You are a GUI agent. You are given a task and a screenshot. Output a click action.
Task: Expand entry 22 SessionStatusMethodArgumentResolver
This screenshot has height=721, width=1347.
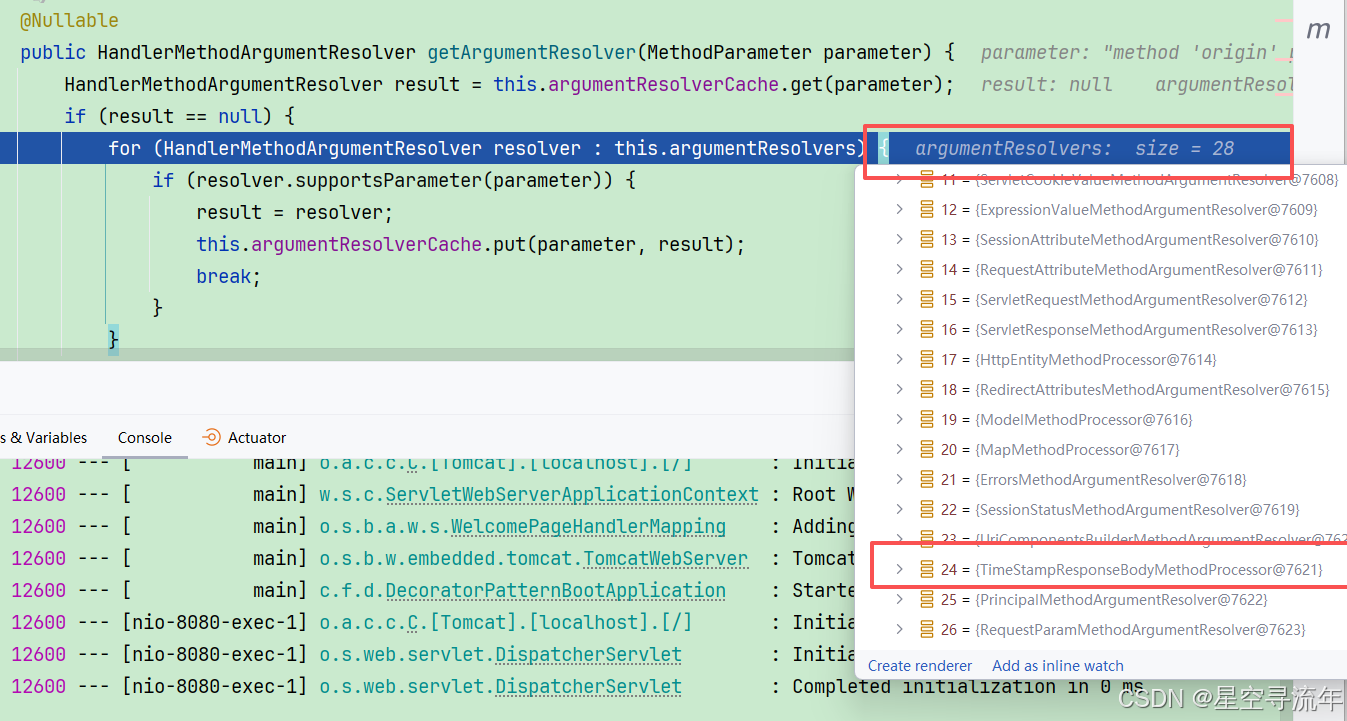pos(899,509)
